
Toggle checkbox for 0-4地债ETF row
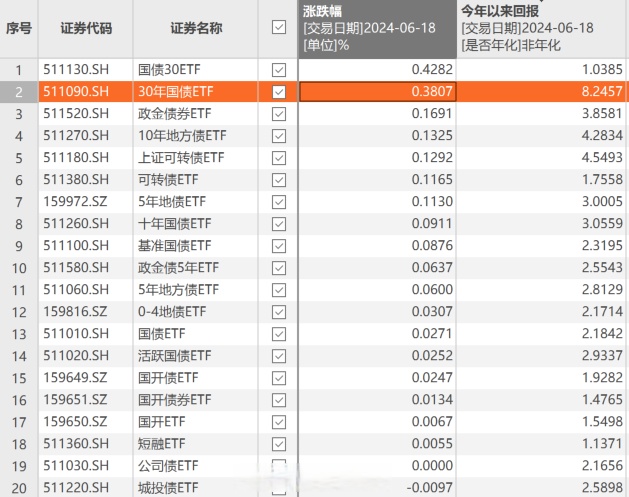point(279,312)
